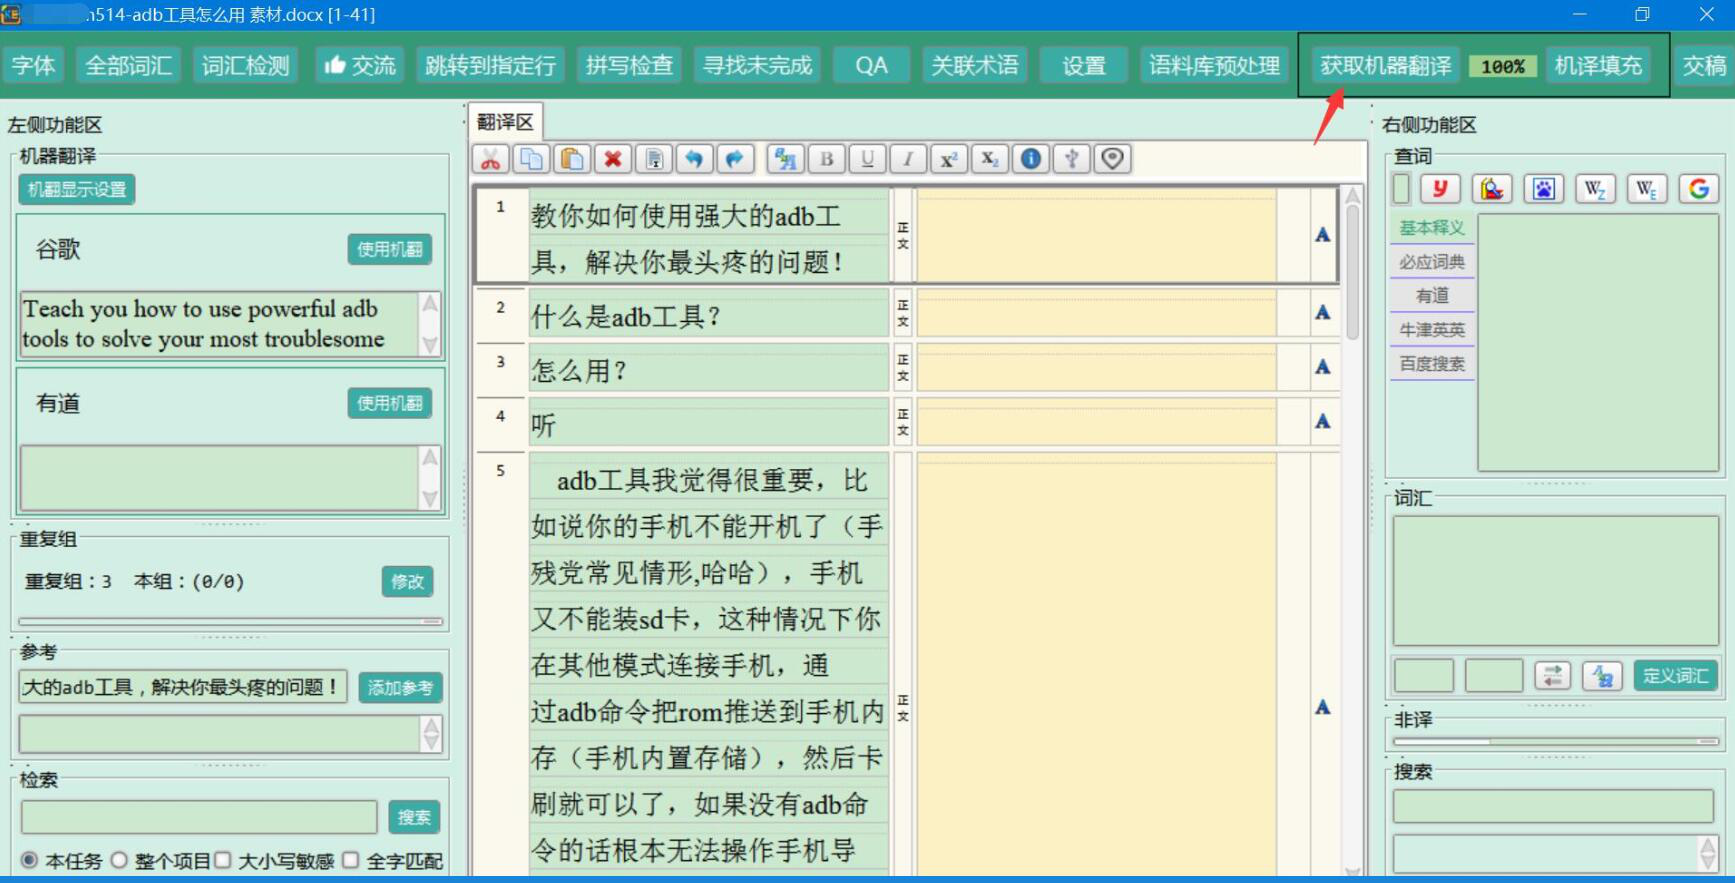Apply superscript formatting
Screen dimensions: 1735x883
coord(949,159)
